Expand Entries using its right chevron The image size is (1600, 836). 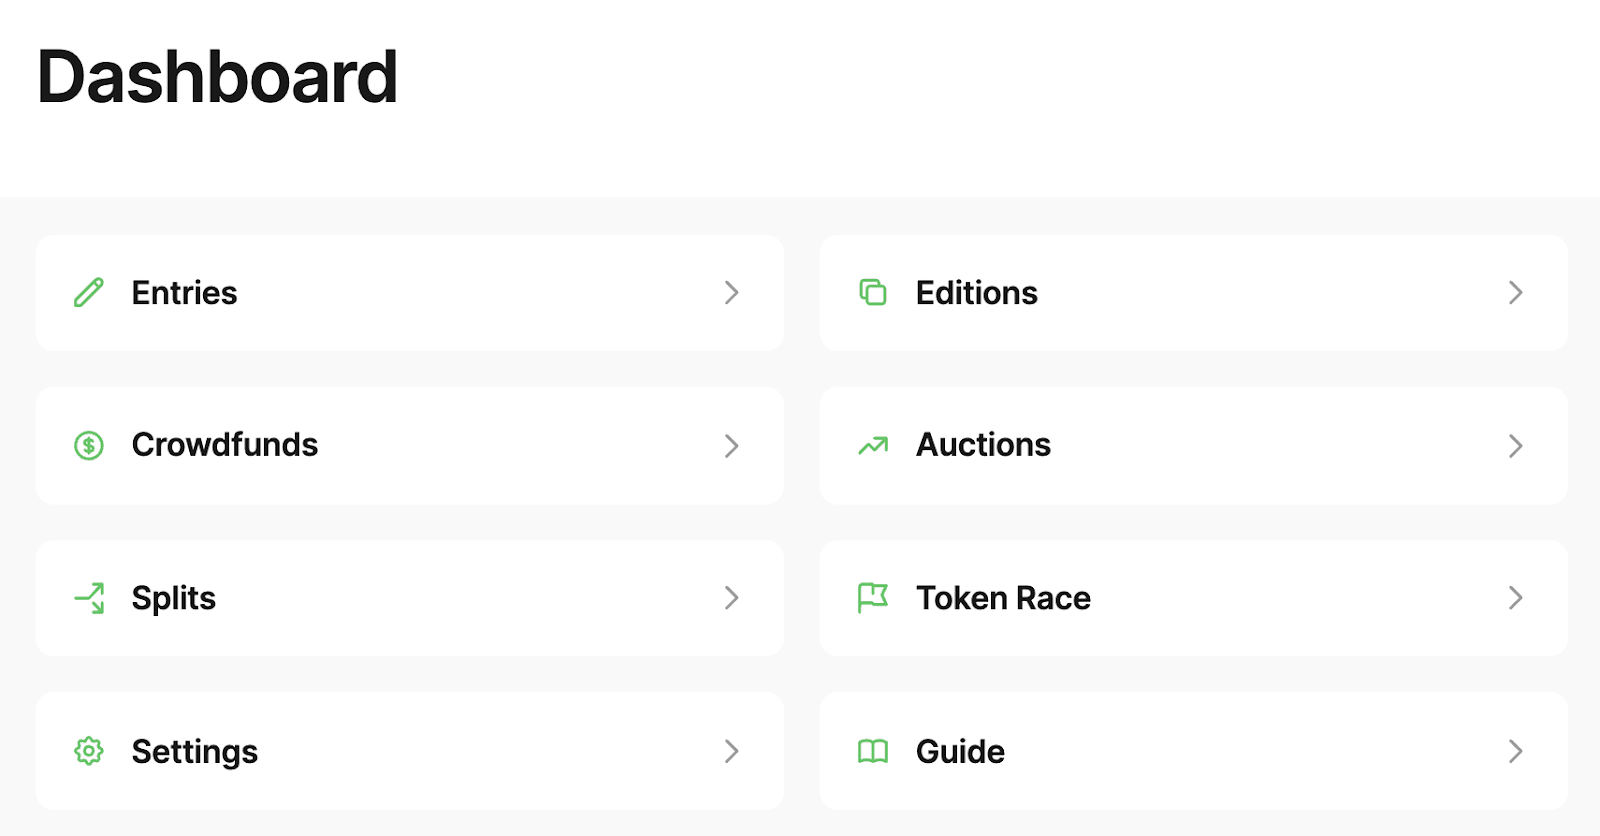(x=732, y=293)
